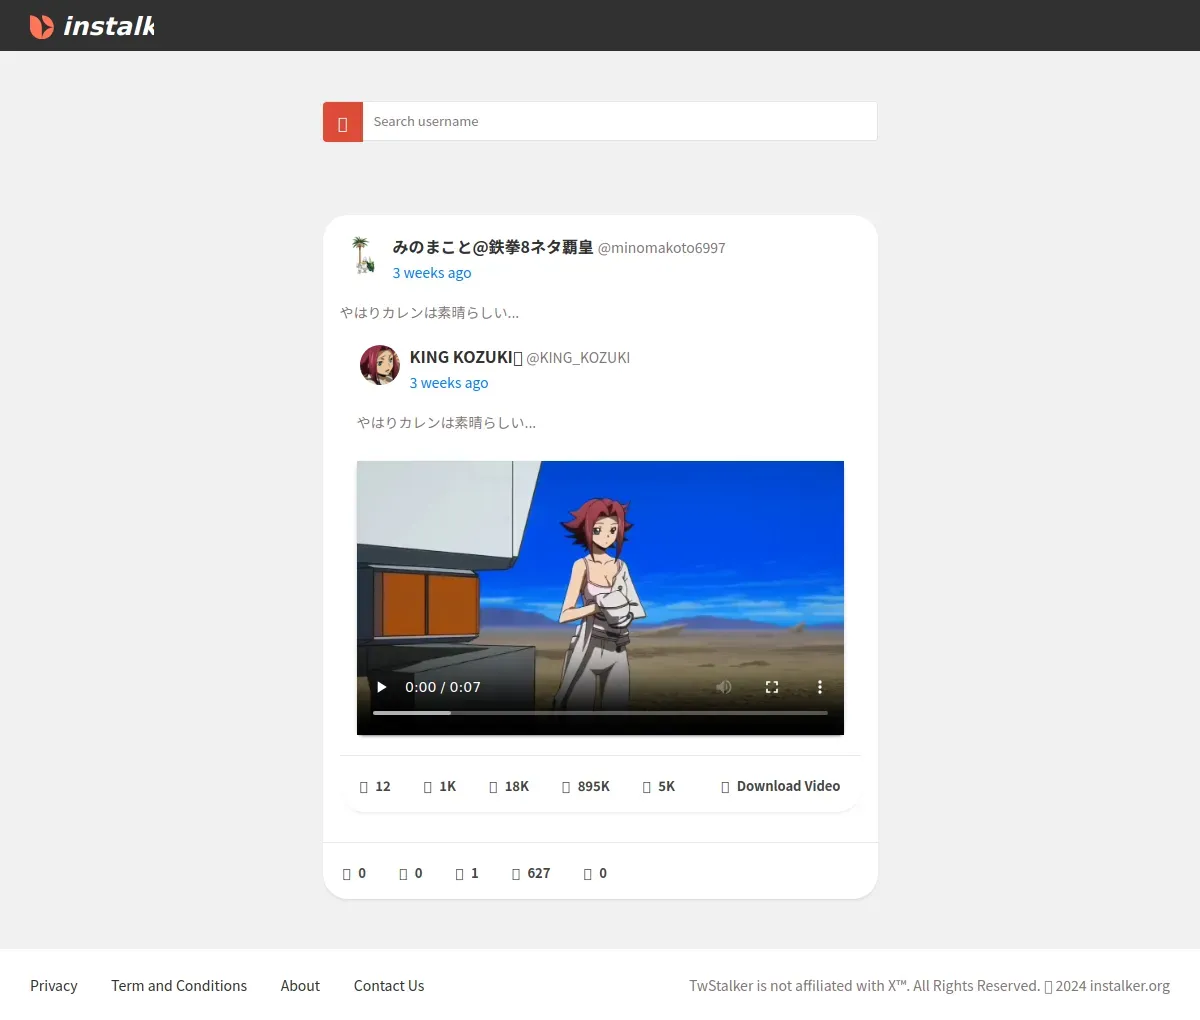Click the 18K count icon
The height and width of the screenshot is (1020, 1200).
click(x=493, y=787)
